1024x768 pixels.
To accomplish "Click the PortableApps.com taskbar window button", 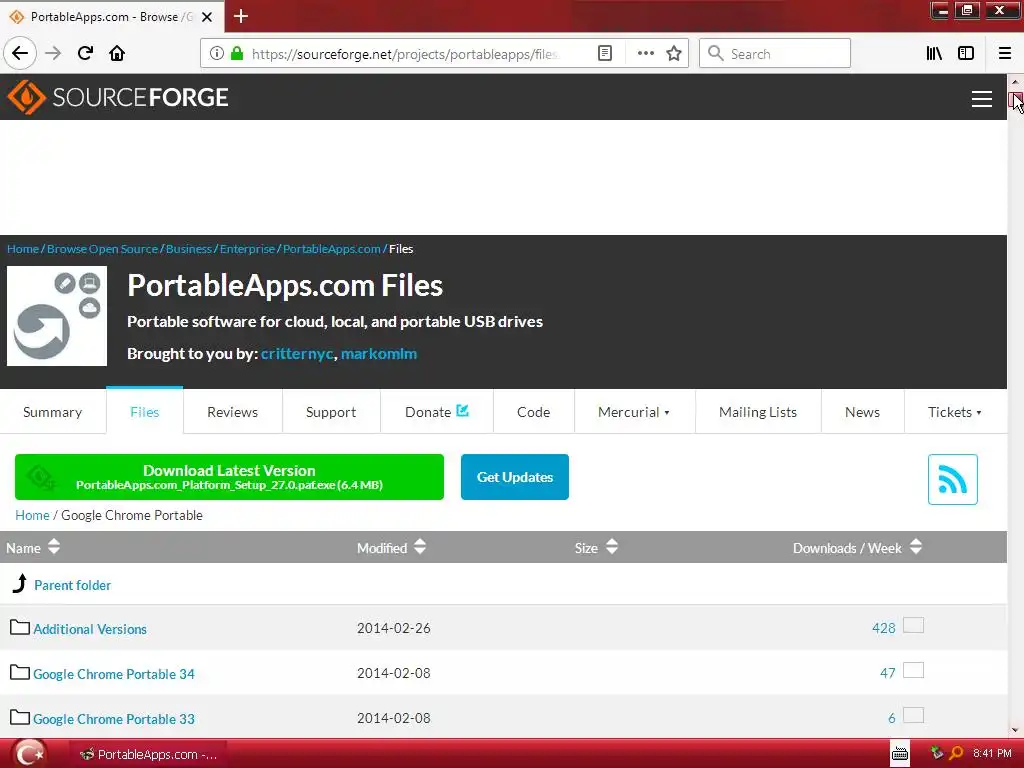I will pos(148,754).
